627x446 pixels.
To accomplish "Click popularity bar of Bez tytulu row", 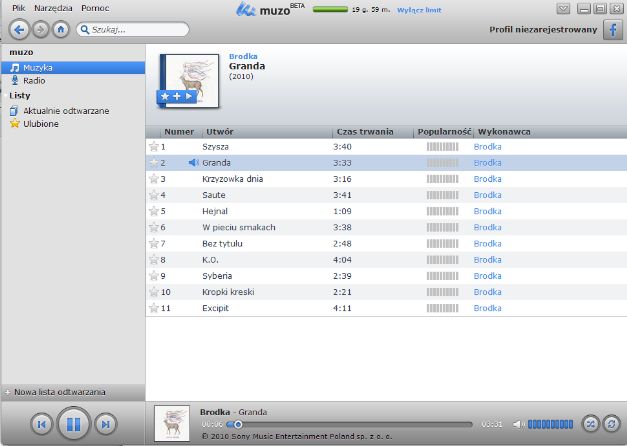I will (442, 244).
